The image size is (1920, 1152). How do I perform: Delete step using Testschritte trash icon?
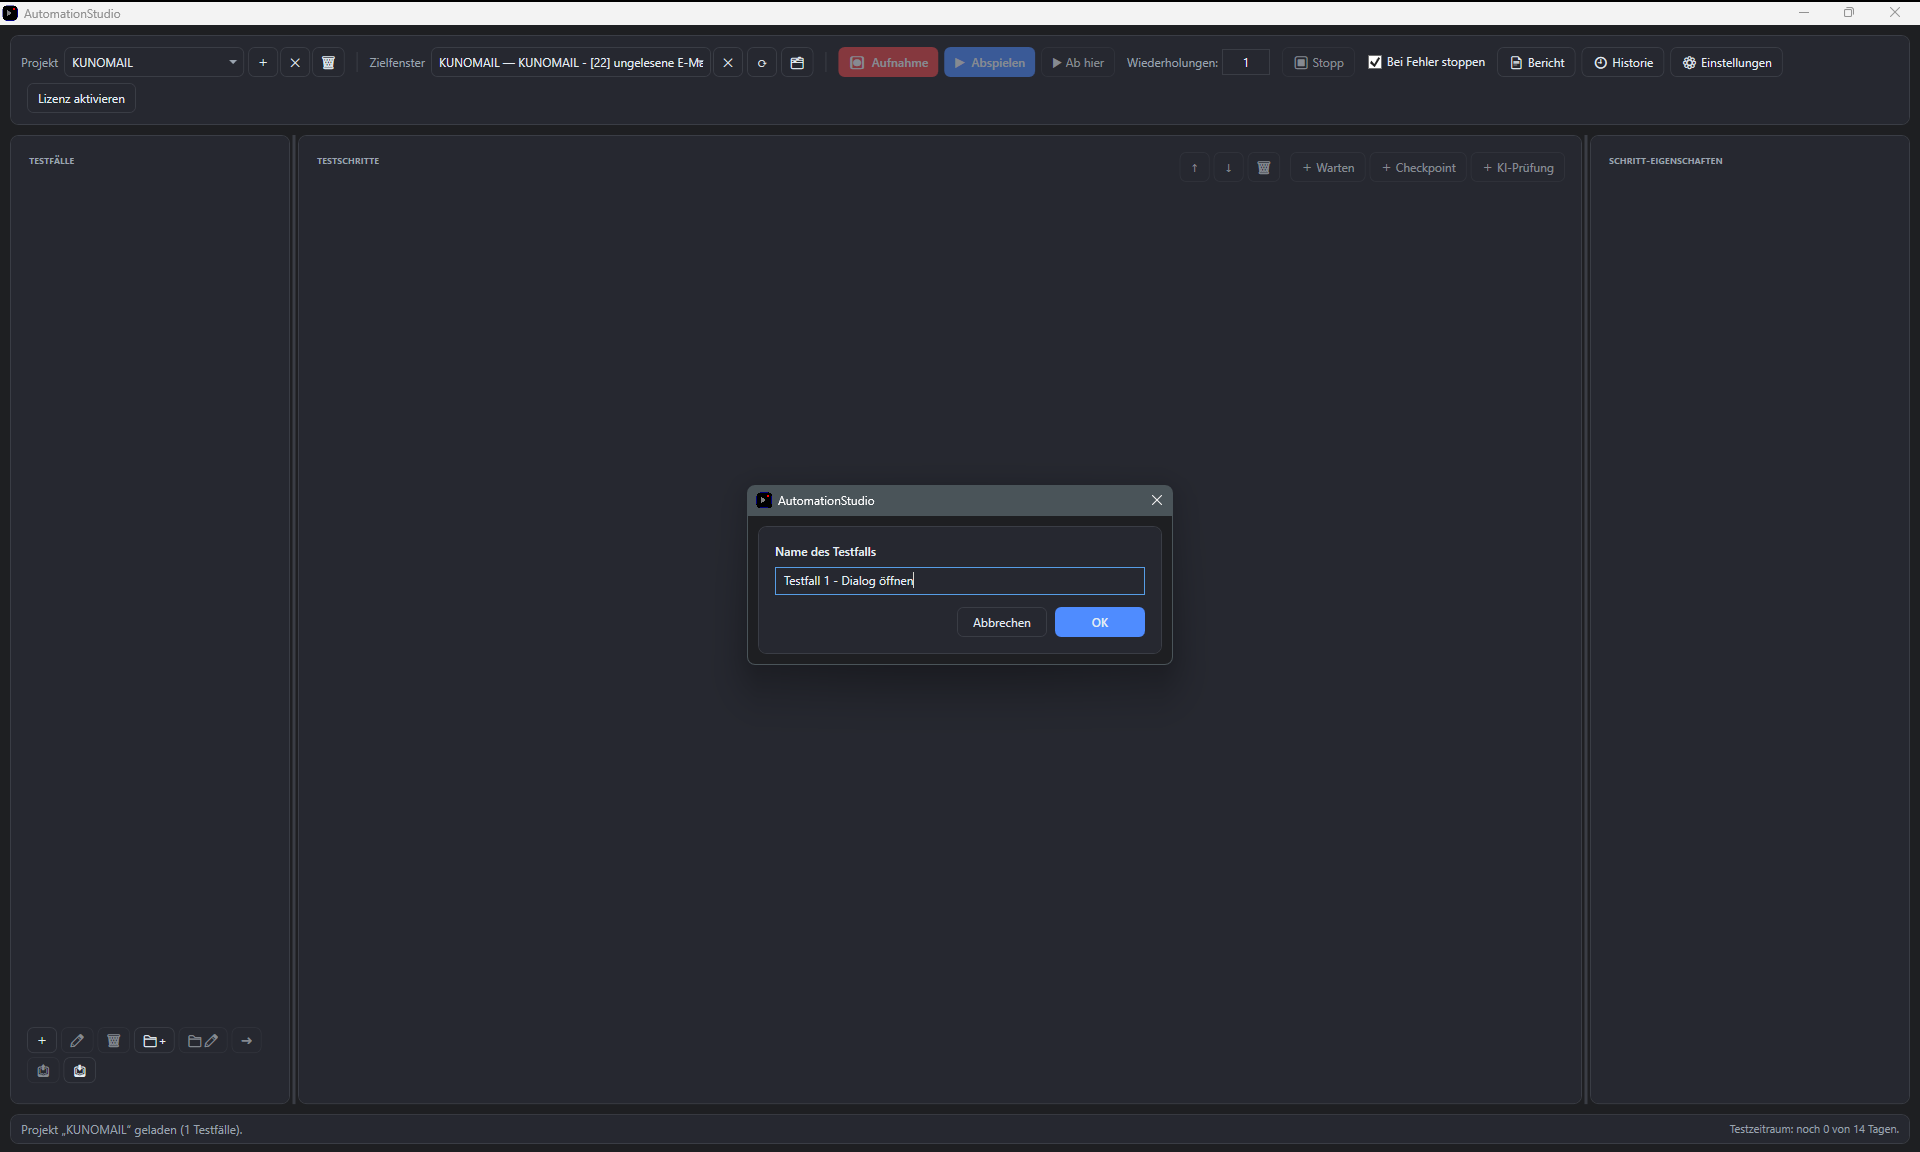click(x=1264, y=168)
